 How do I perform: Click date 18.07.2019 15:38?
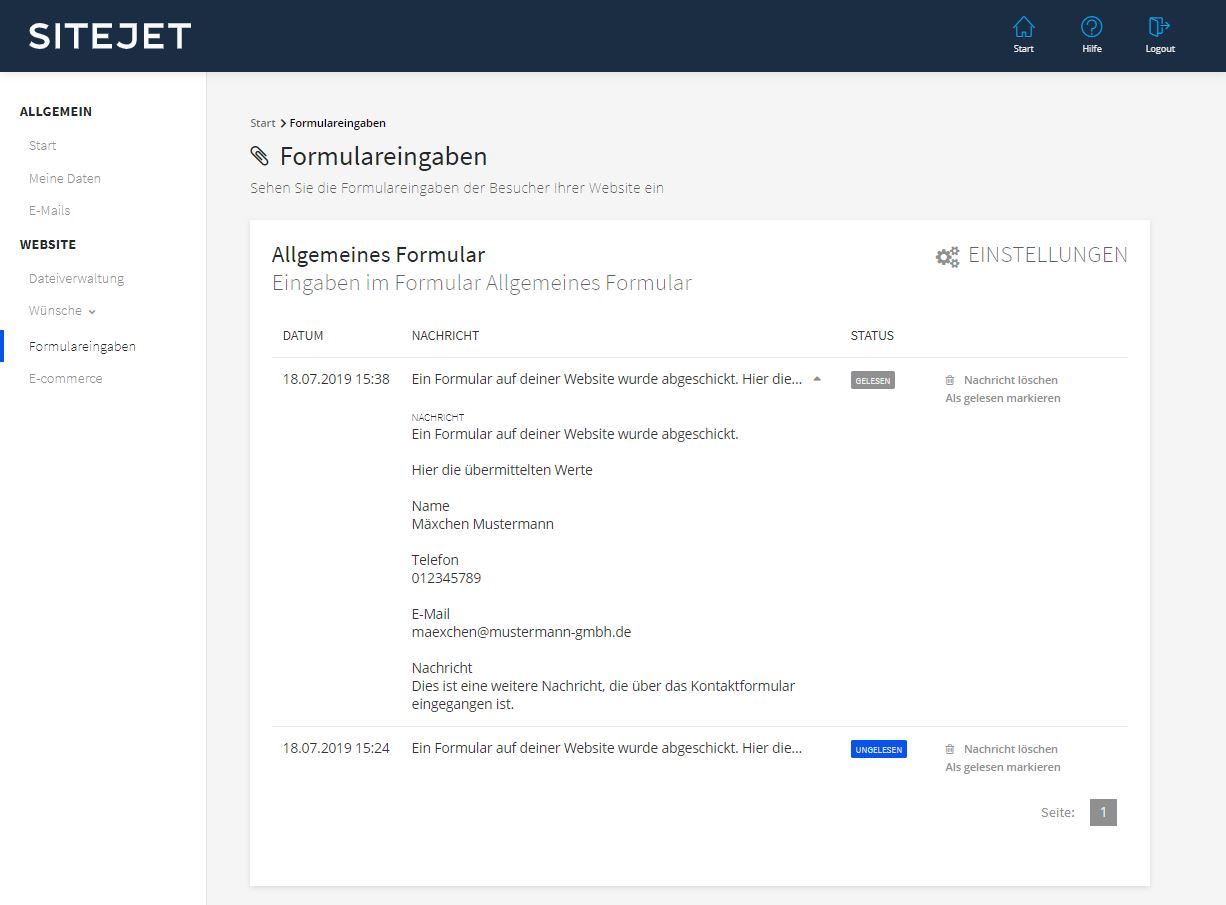pos(336,379)
